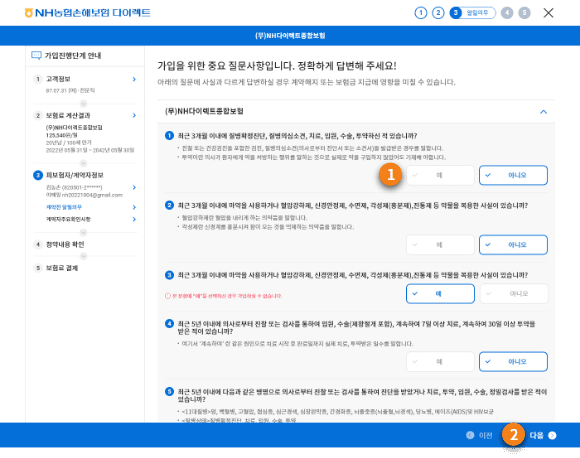Click the 가입을 위한 중요 질문사항입니다 heading

(x=277, y=66)
